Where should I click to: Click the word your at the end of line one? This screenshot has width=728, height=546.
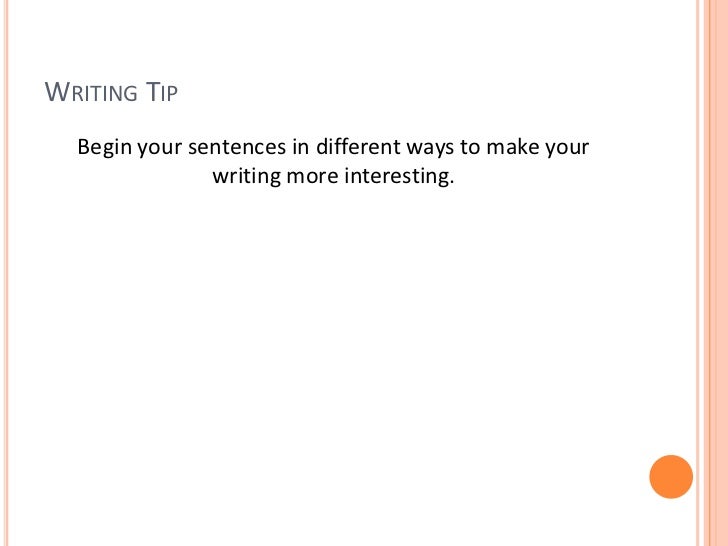[x=566, y=149]
